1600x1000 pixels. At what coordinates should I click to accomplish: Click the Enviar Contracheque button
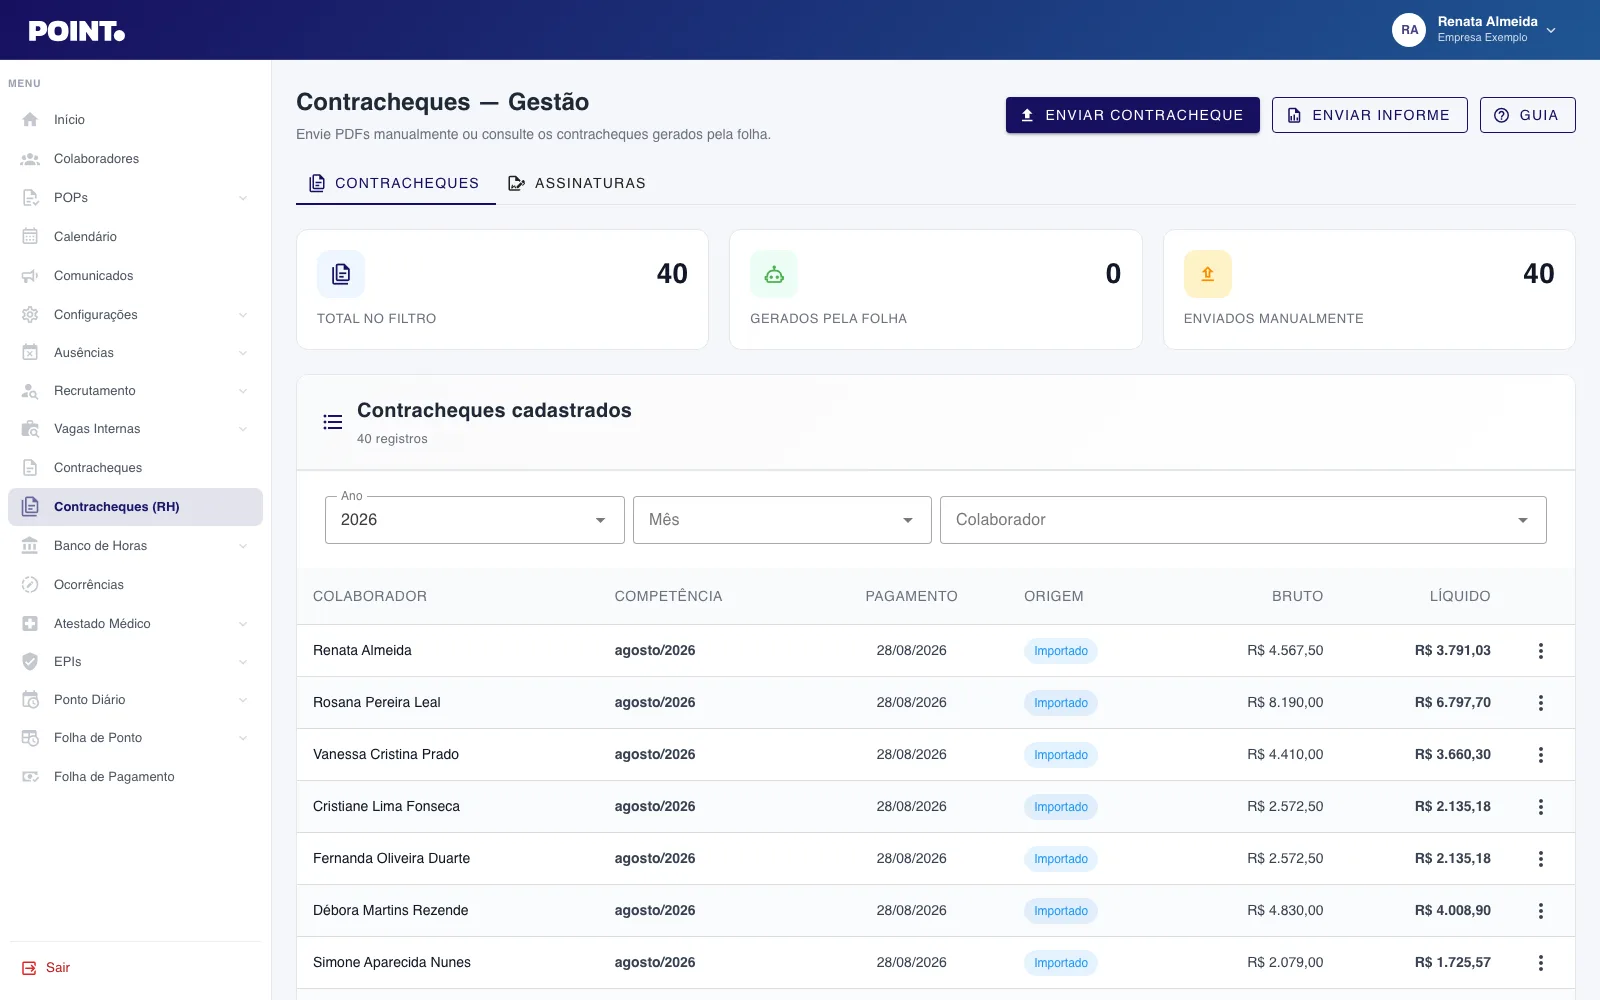[1132, 115]
